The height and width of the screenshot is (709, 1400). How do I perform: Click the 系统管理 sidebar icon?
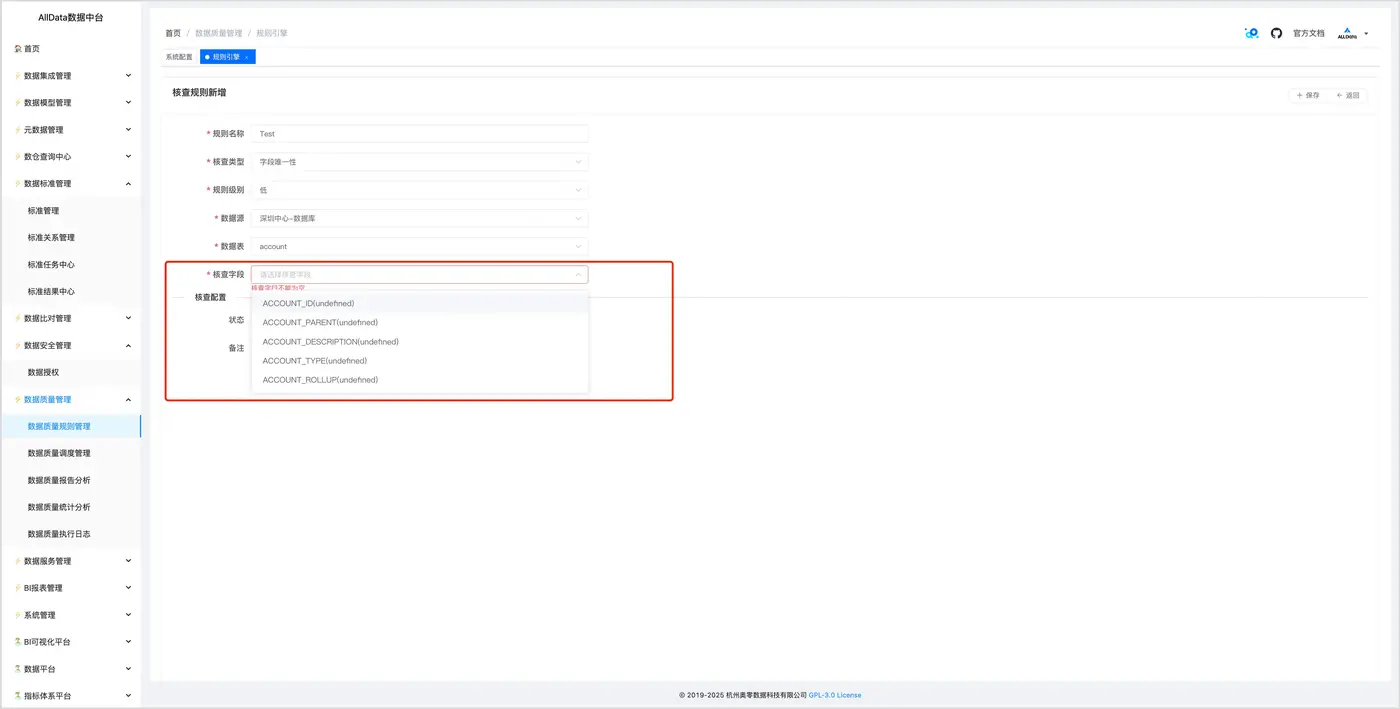(18, 615)
